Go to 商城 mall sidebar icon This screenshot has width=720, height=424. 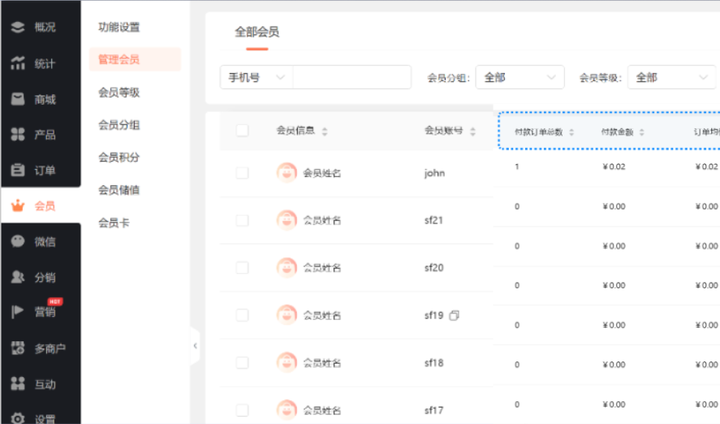click(18, 99)
